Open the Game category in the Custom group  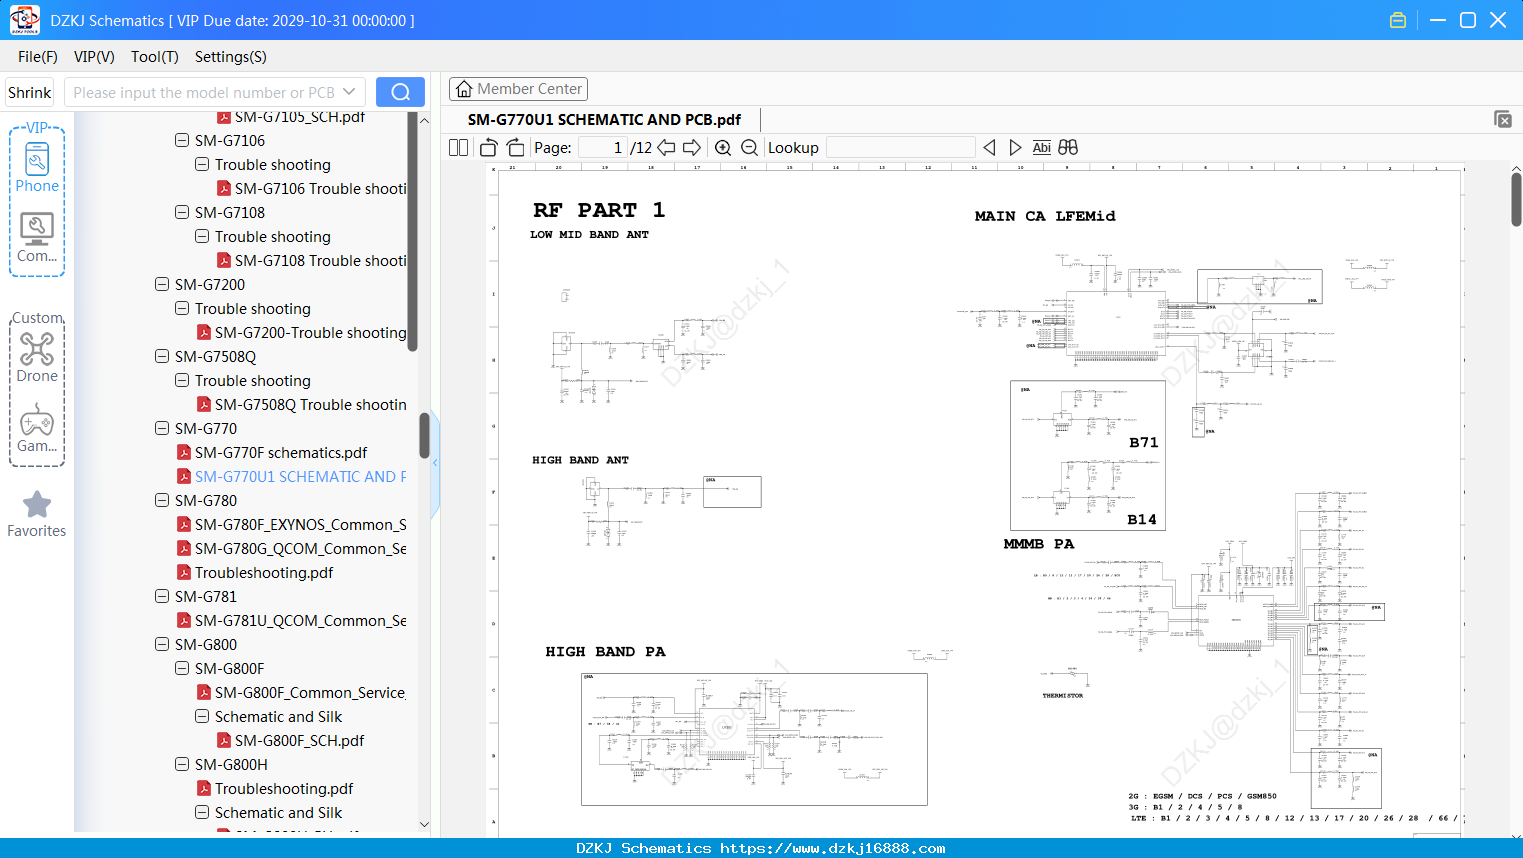[37, 427]
